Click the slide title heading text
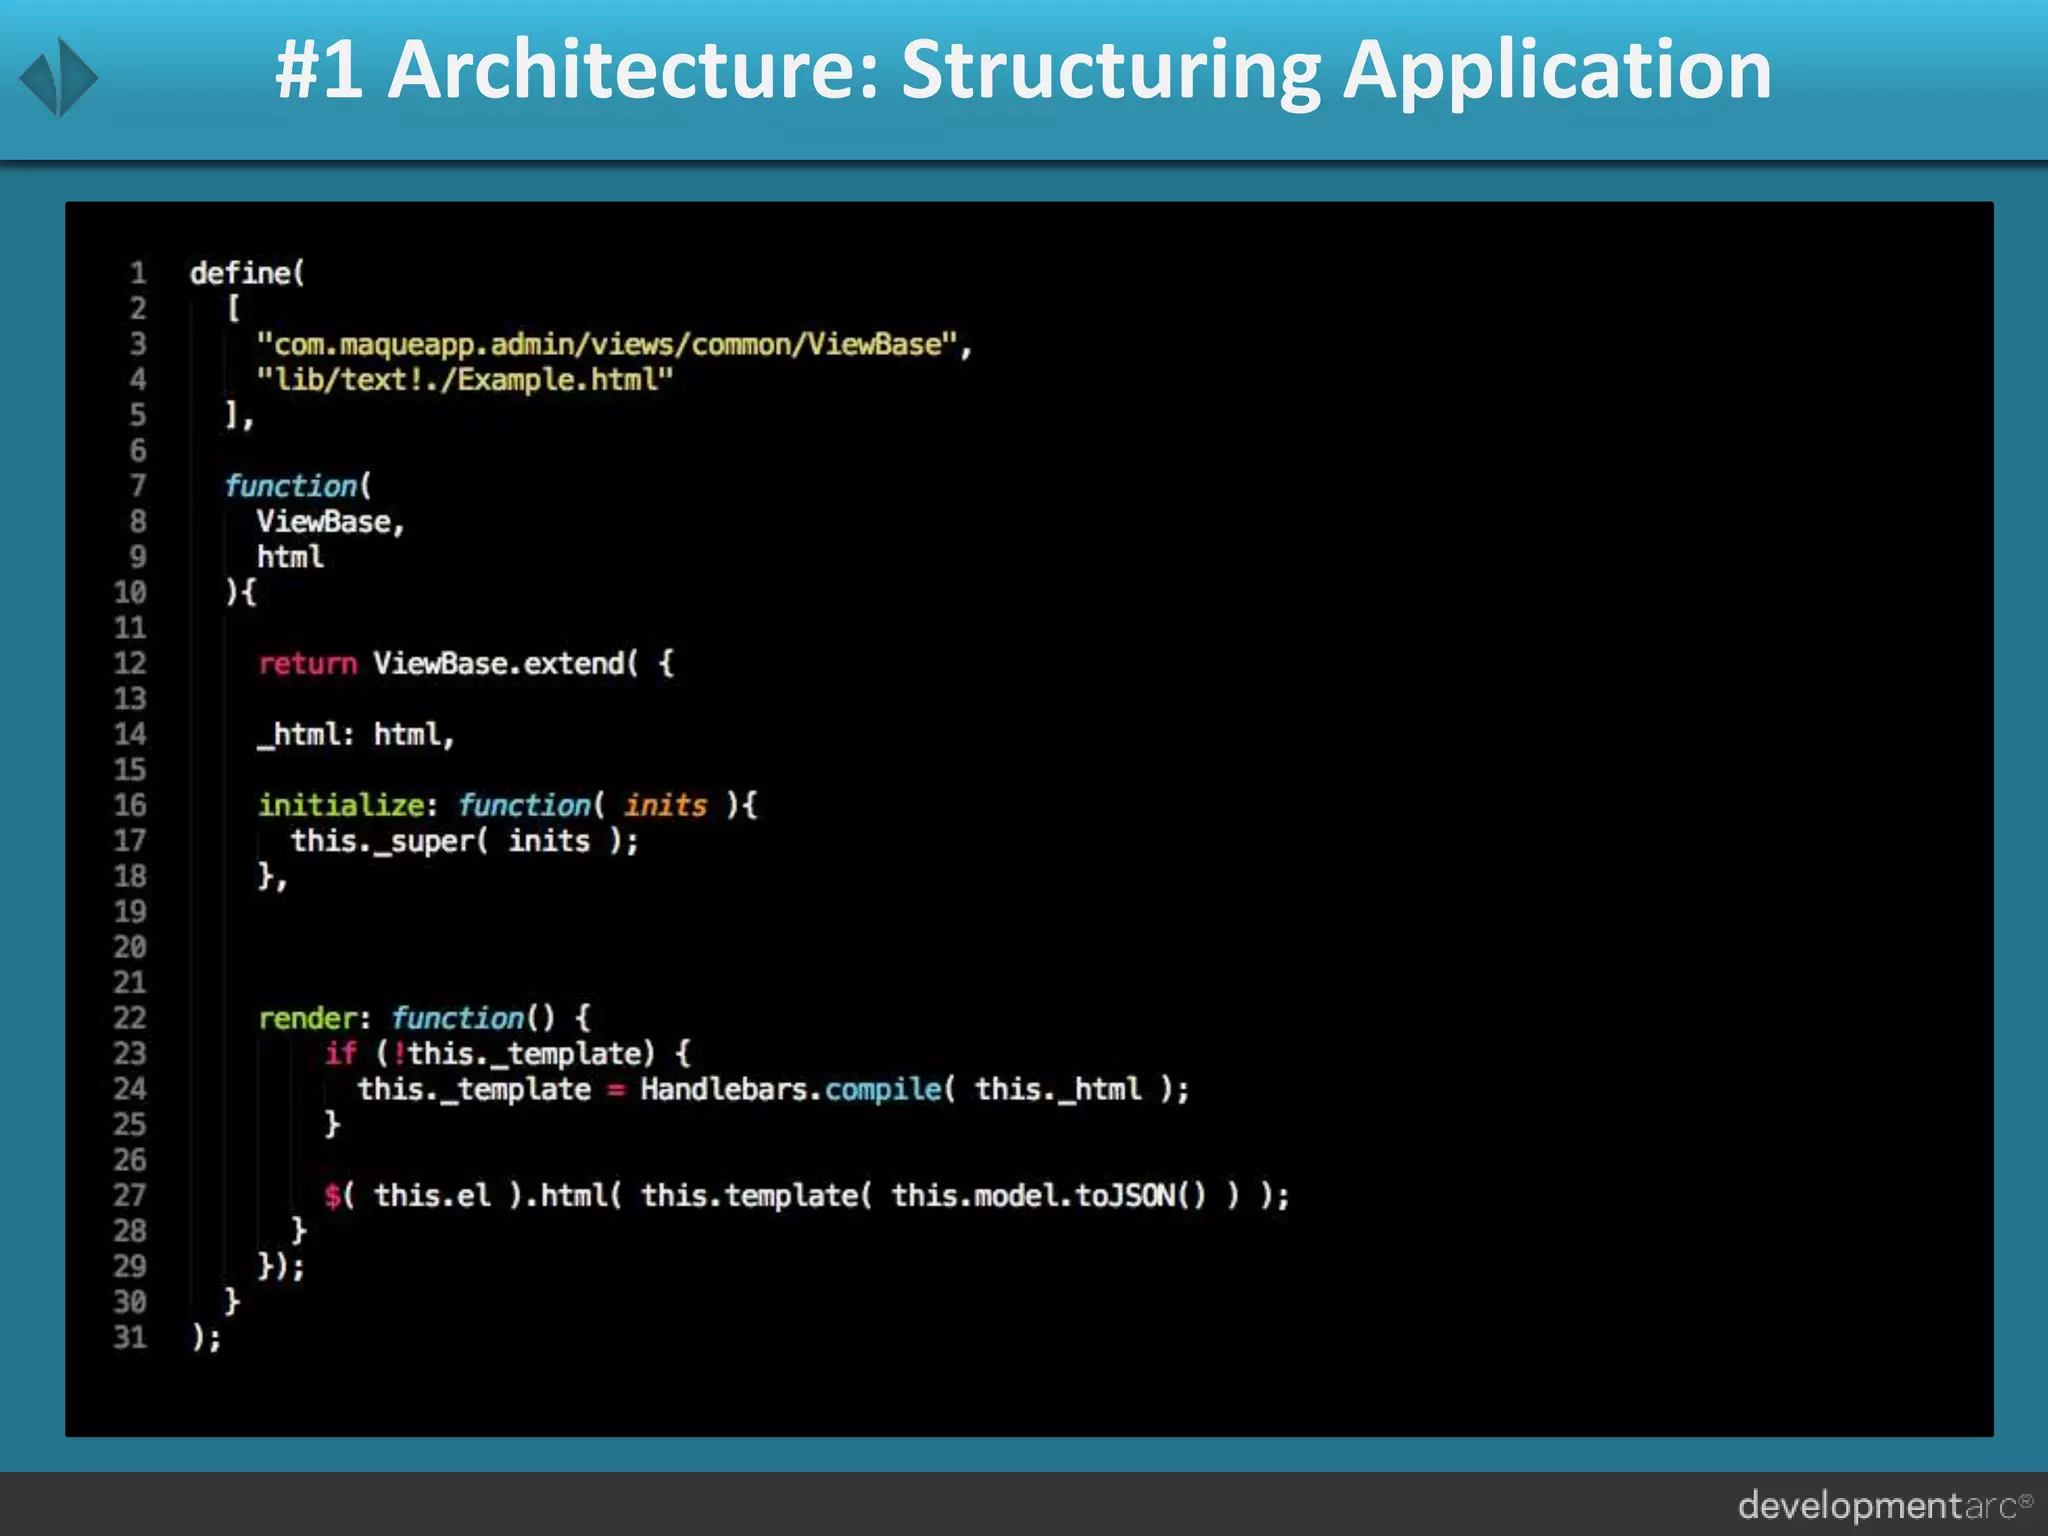The image size is (2048, 1536). click(1023, 70)
